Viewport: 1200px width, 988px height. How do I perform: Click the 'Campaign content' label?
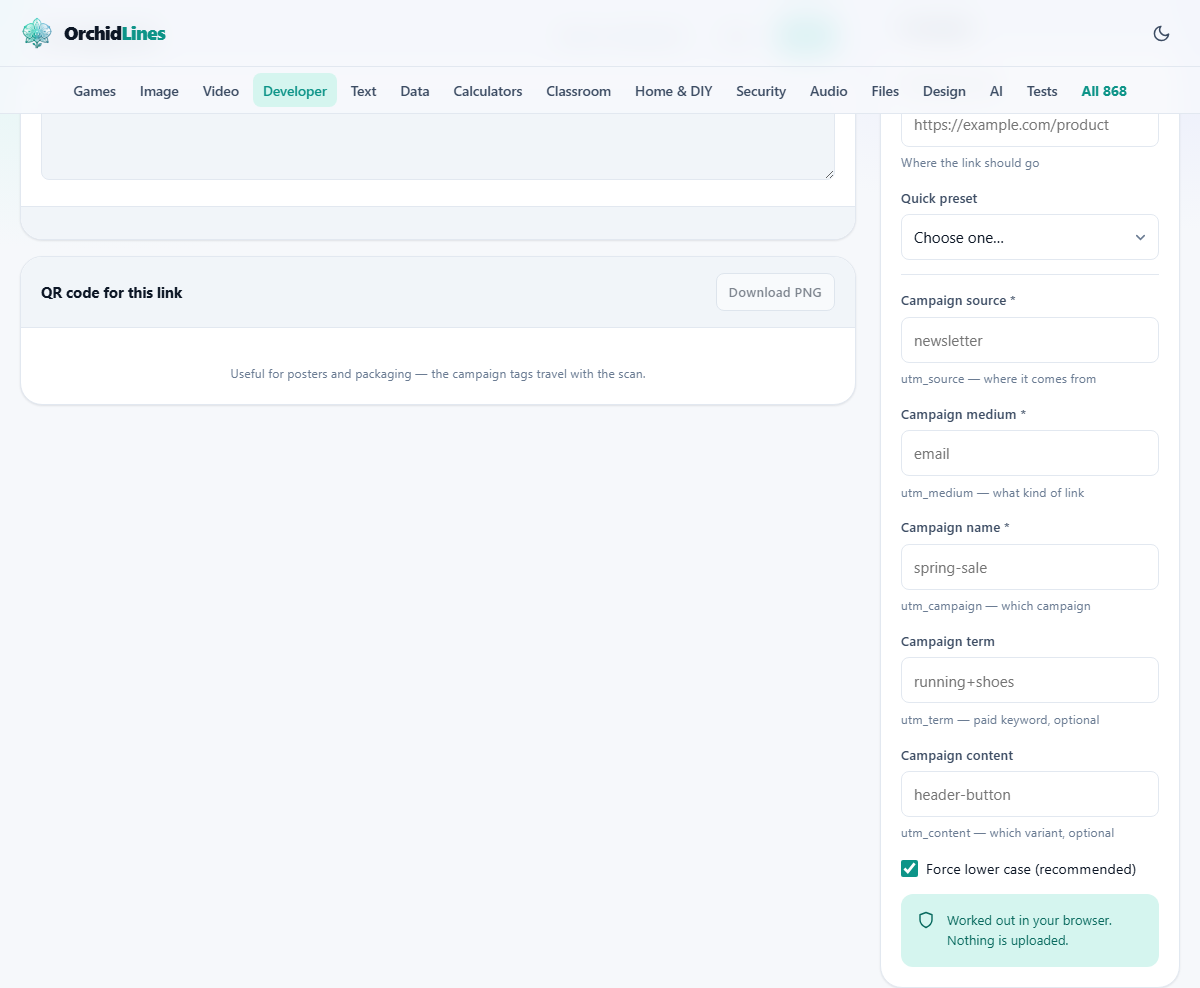(957, 755)
